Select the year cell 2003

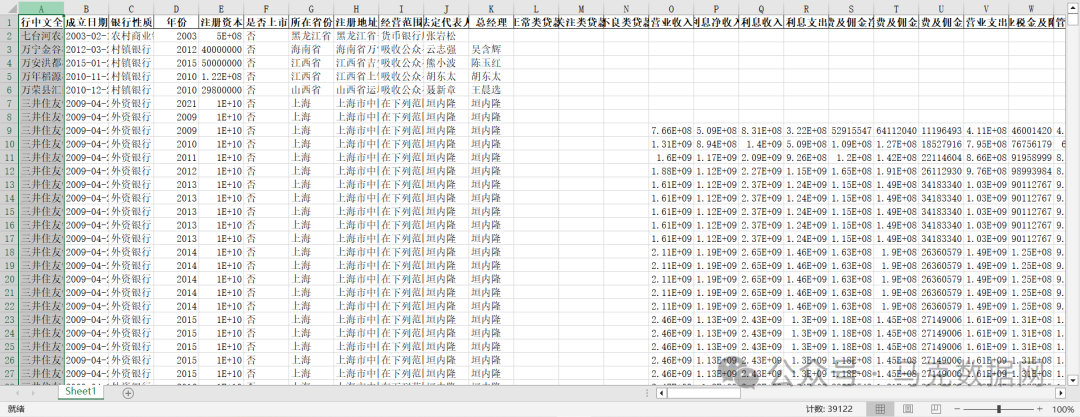(176, 35)
